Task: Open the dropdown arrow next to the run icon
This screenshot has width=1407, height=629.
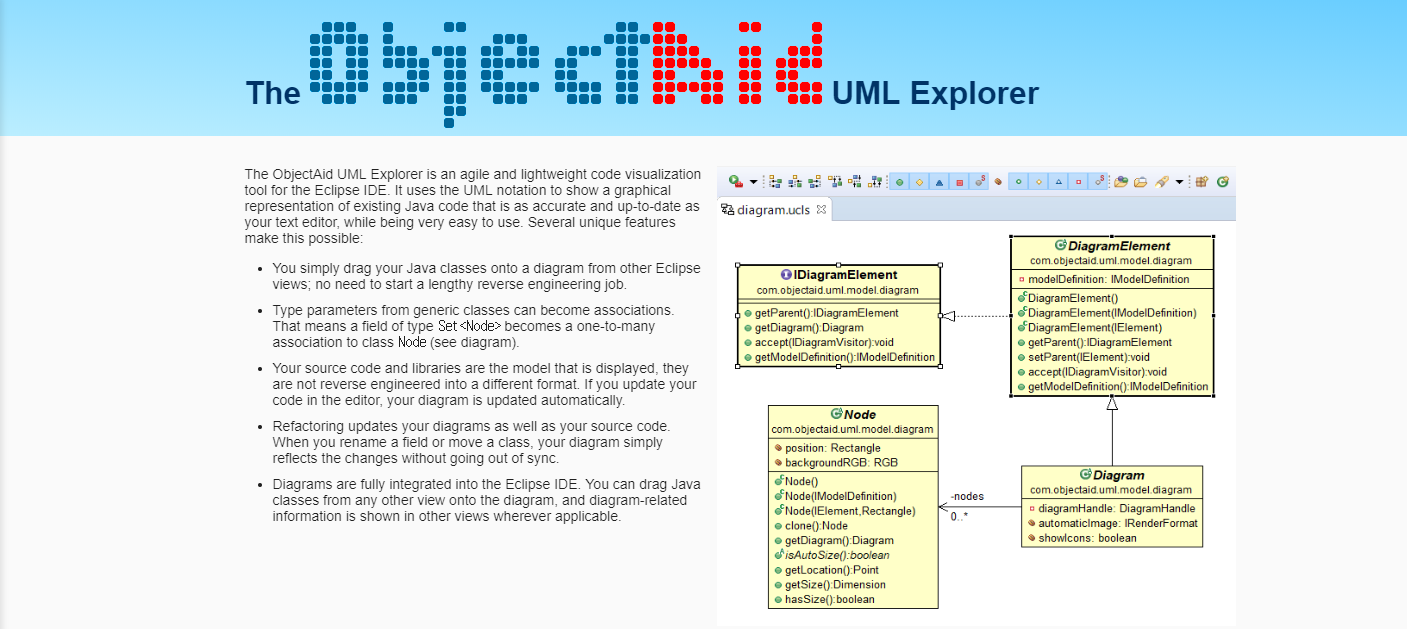Action: [754, 182]
